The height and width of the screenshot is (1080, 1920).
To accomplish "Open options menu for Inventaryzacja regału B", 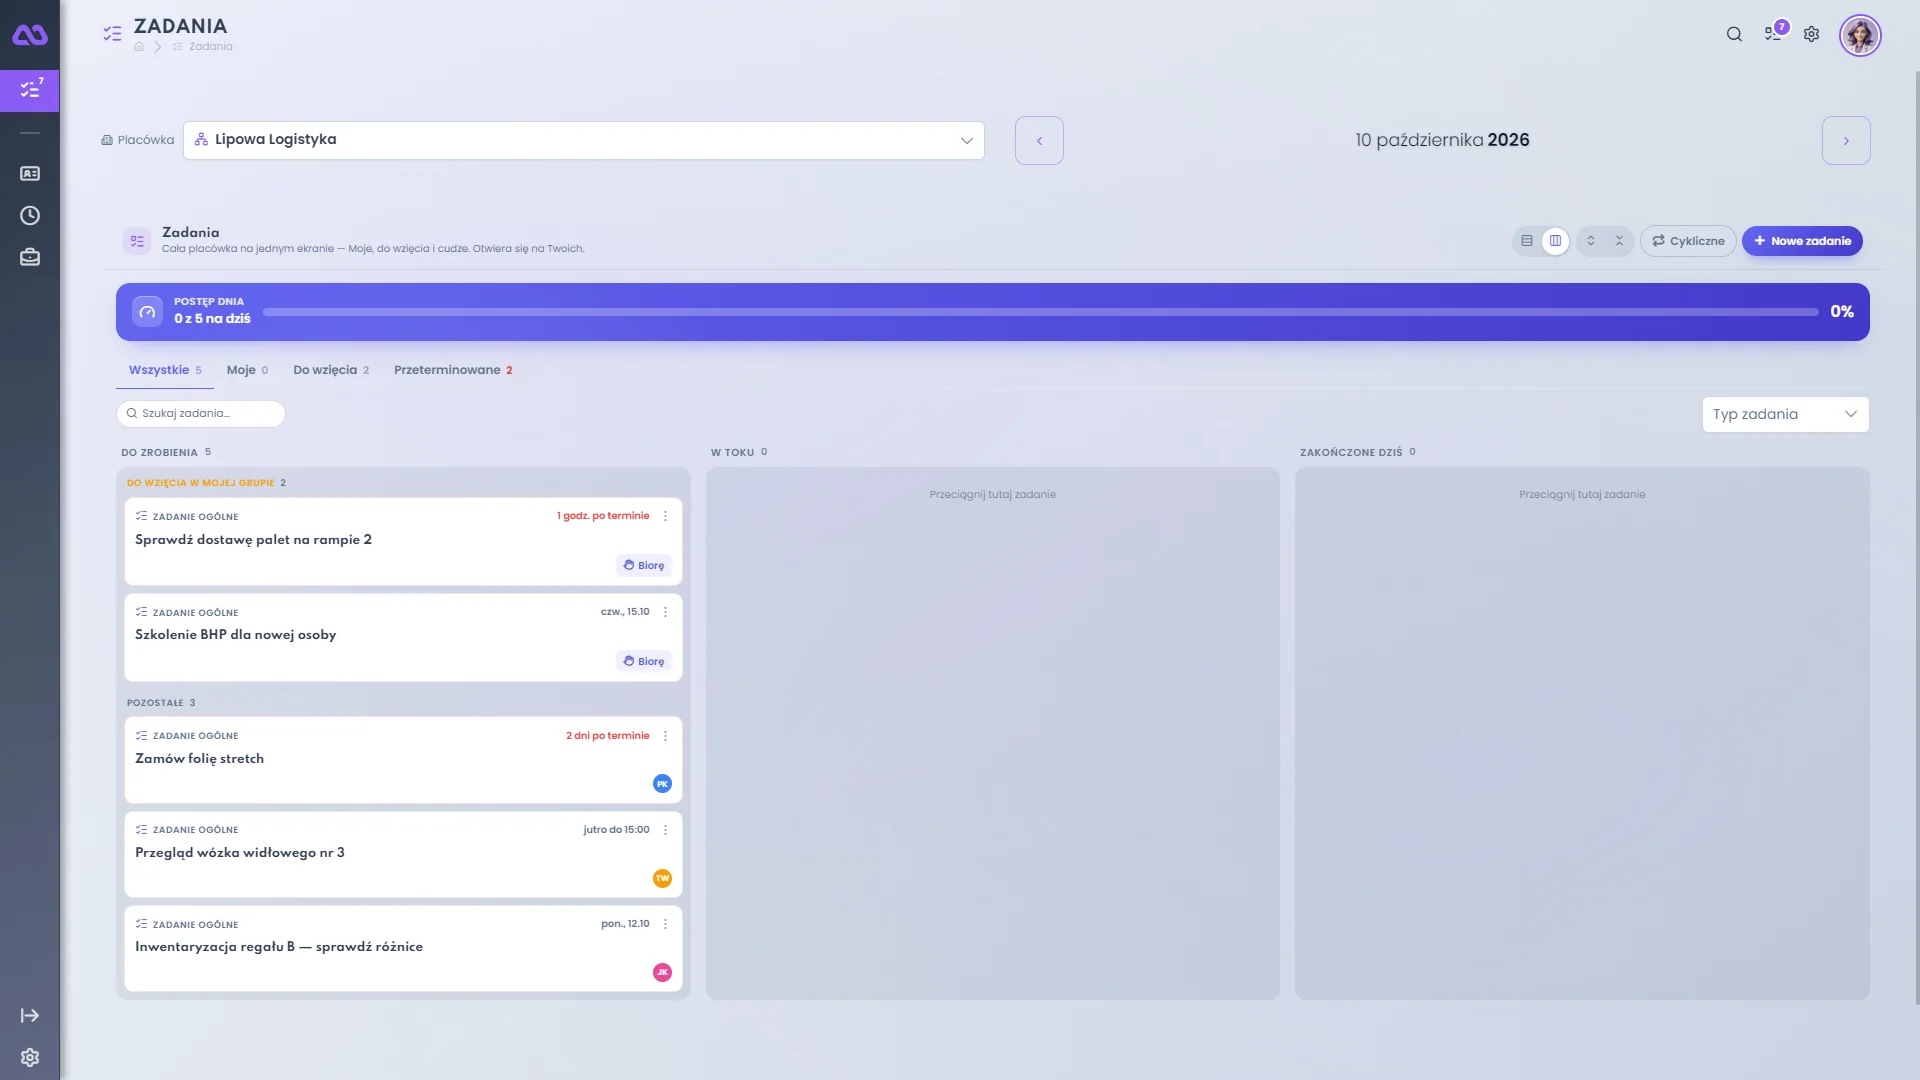I will [665, 924].
